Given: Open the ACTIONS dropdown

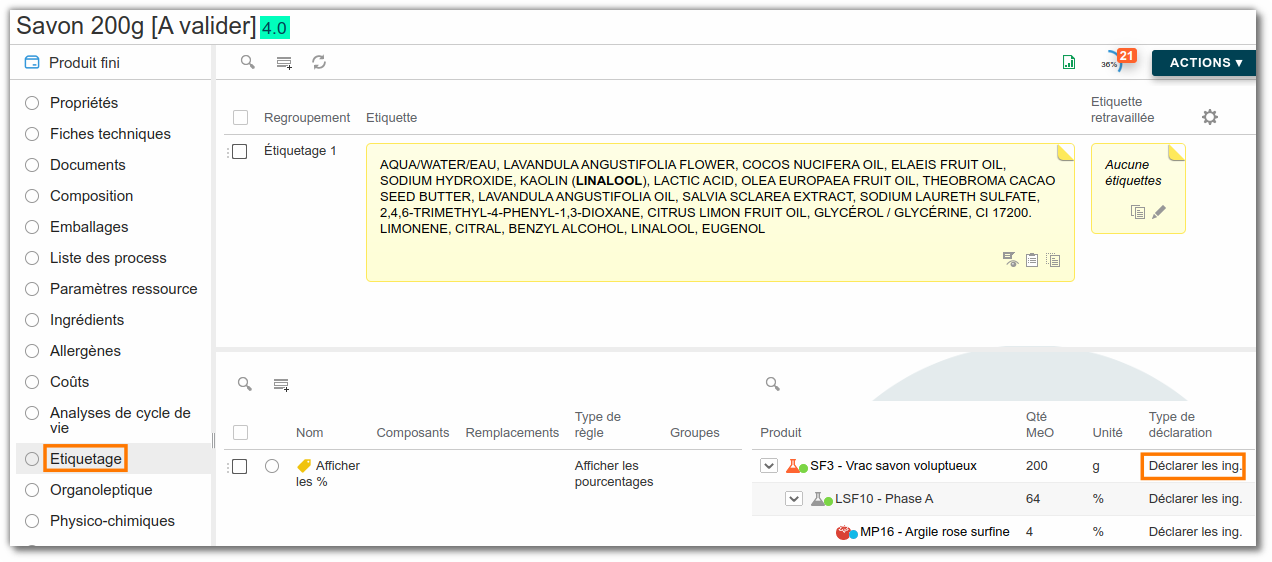Looking at the screenshot, I should pyautogui.click(x=1204, y=63).
